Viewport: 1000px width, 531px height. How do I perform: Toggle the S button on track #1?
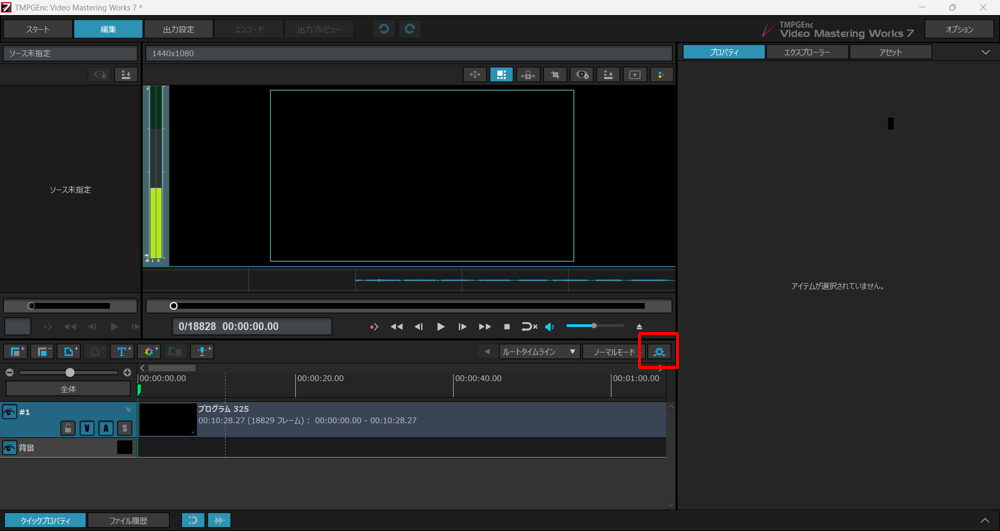125,428
